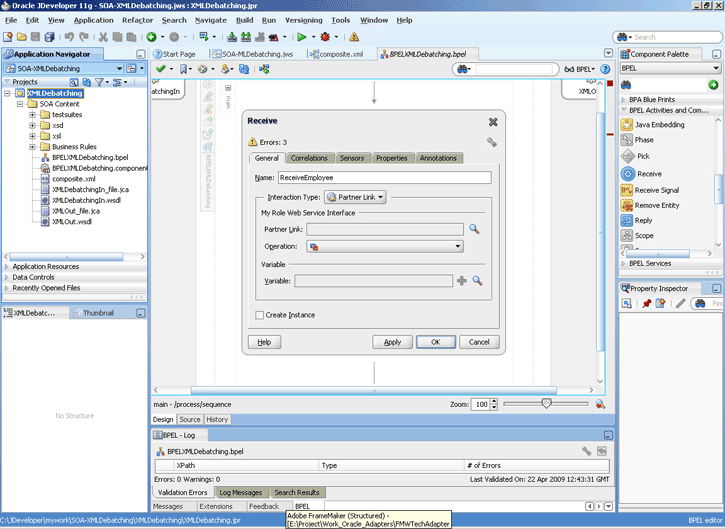Click the green plus to add a Variable

pos(461,281)
